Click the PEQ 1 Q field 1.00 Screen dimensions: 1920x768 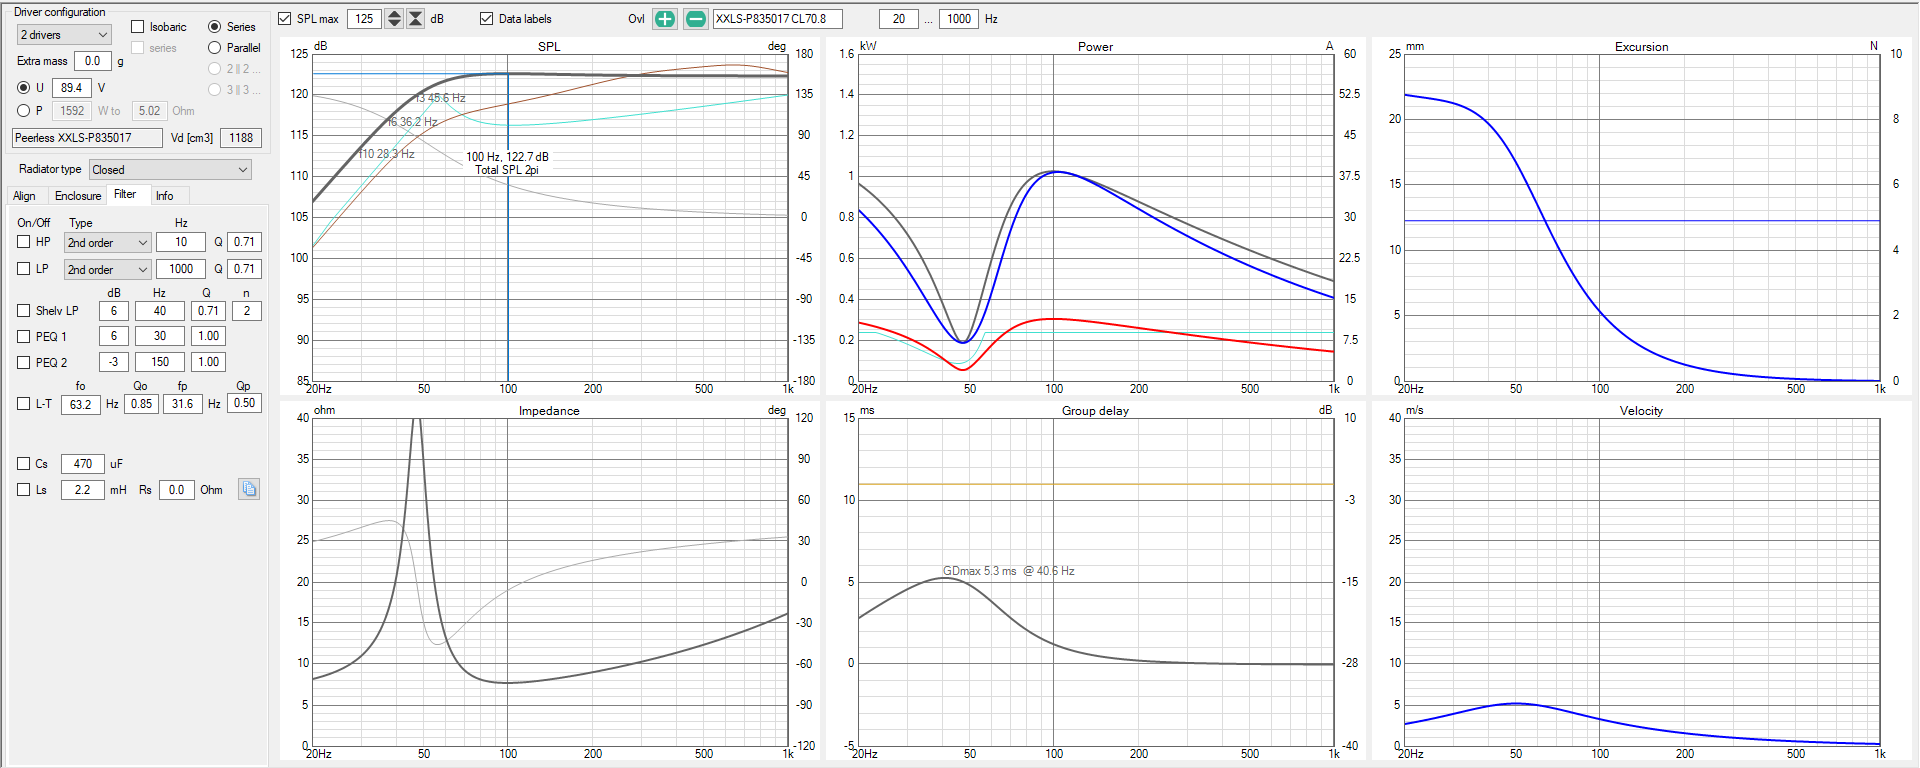coord(208,336)
